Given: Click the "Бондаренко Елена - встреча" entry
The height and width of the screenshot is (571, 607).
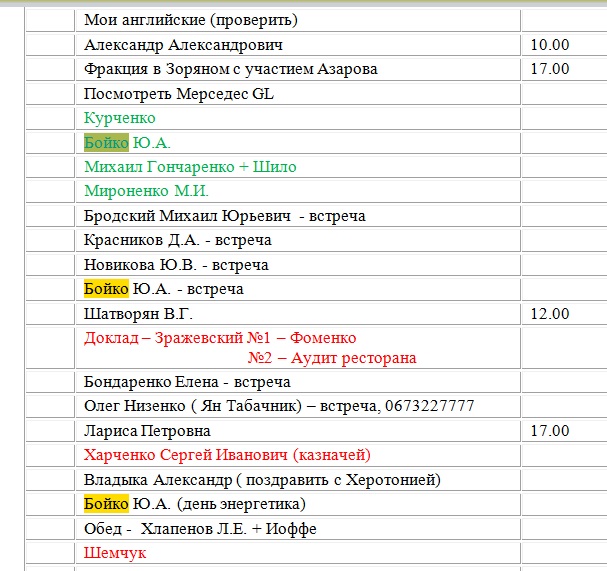Looking at the screenshot, I should [x=187, y=382].
